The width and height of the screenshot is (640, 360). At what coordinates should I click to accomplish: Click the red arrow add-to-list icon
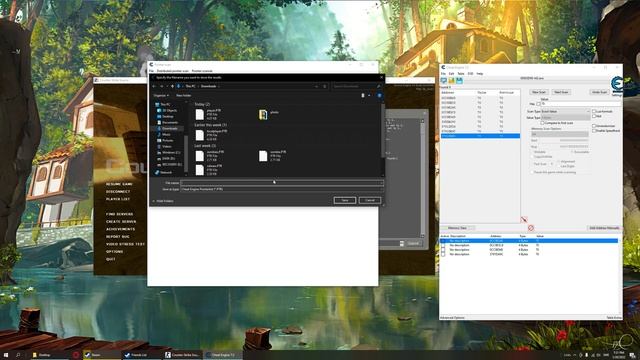coord(524,220)
